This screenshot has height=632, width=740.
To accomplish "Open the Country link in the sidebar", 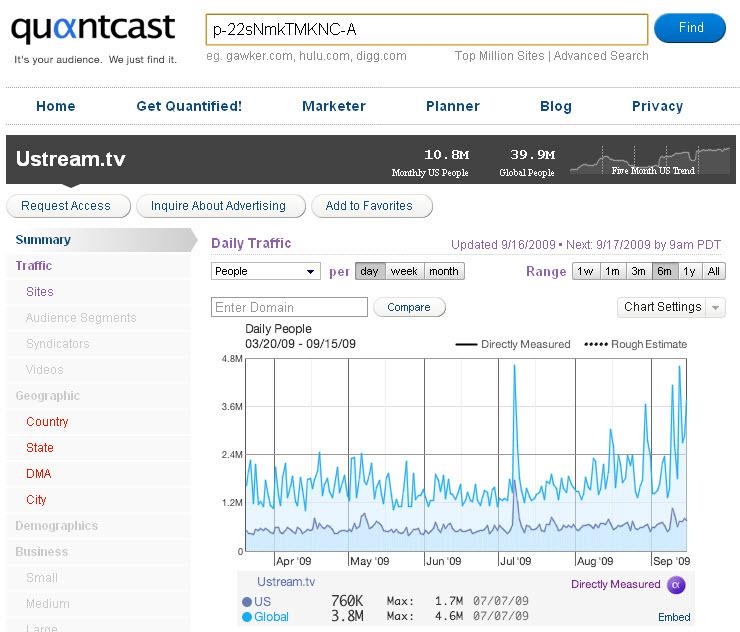I will (x=47, y=422).
